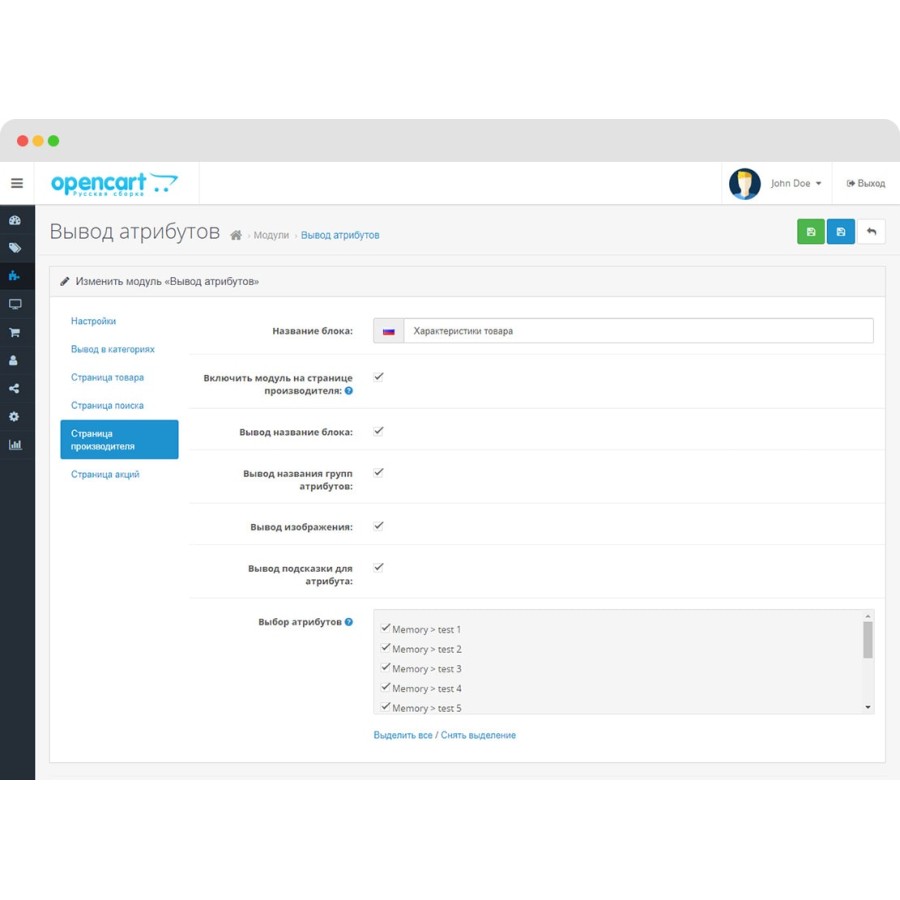The width and height of the screenshot is (900, 900).
Task: Open the marketing share sidebar icon
Action: click(14, 389)
